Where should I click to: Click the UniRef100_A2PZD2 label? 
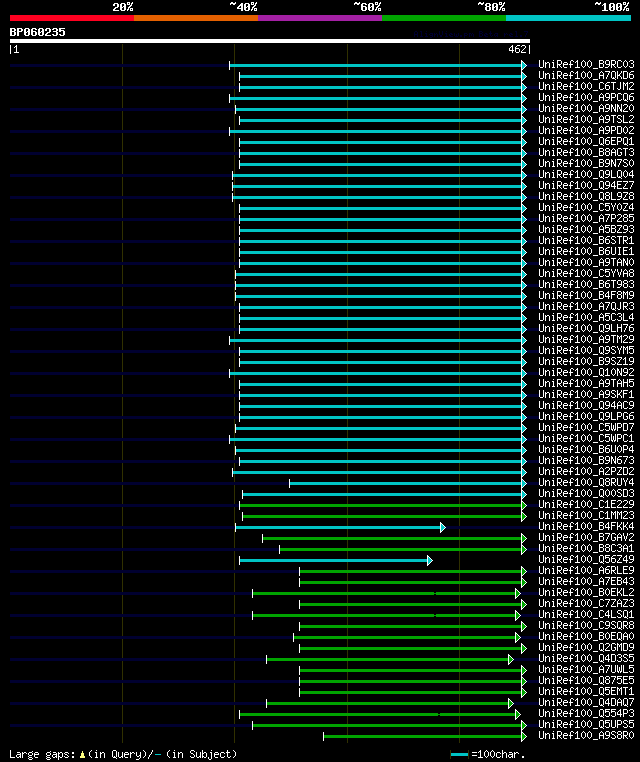(586, 471)
